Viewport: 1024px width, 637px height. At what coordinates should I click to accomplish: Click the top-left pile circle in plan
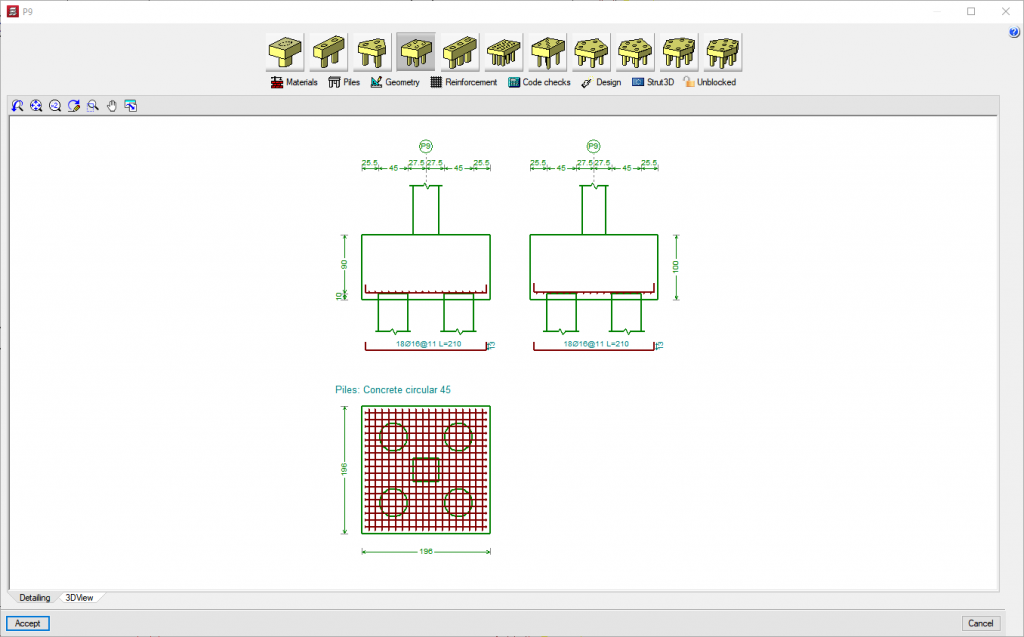click(x=393, y=437)
